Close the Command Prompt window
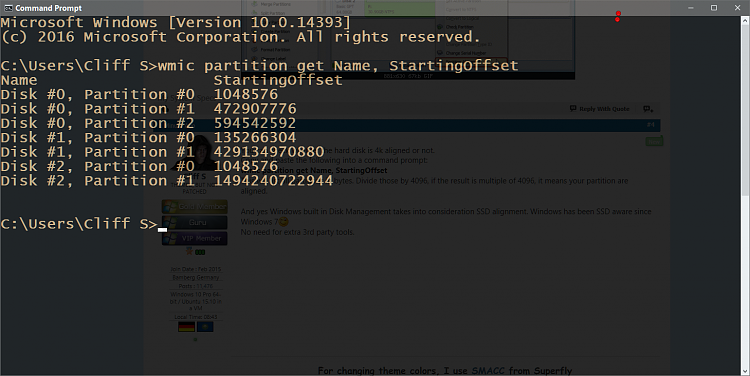 pos(737,8)
